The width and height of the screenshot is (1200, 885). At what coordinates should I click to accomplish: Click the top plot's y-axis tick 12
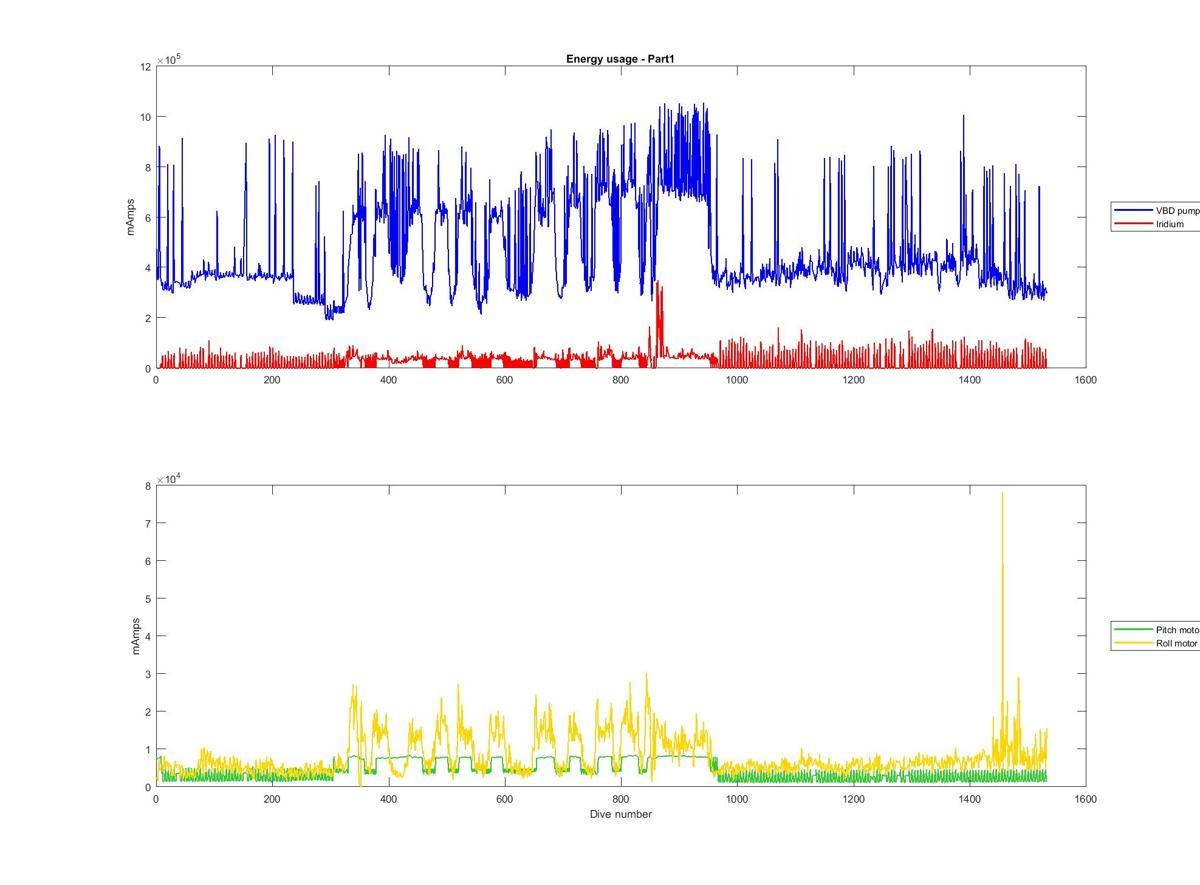(x=145, y=67)
